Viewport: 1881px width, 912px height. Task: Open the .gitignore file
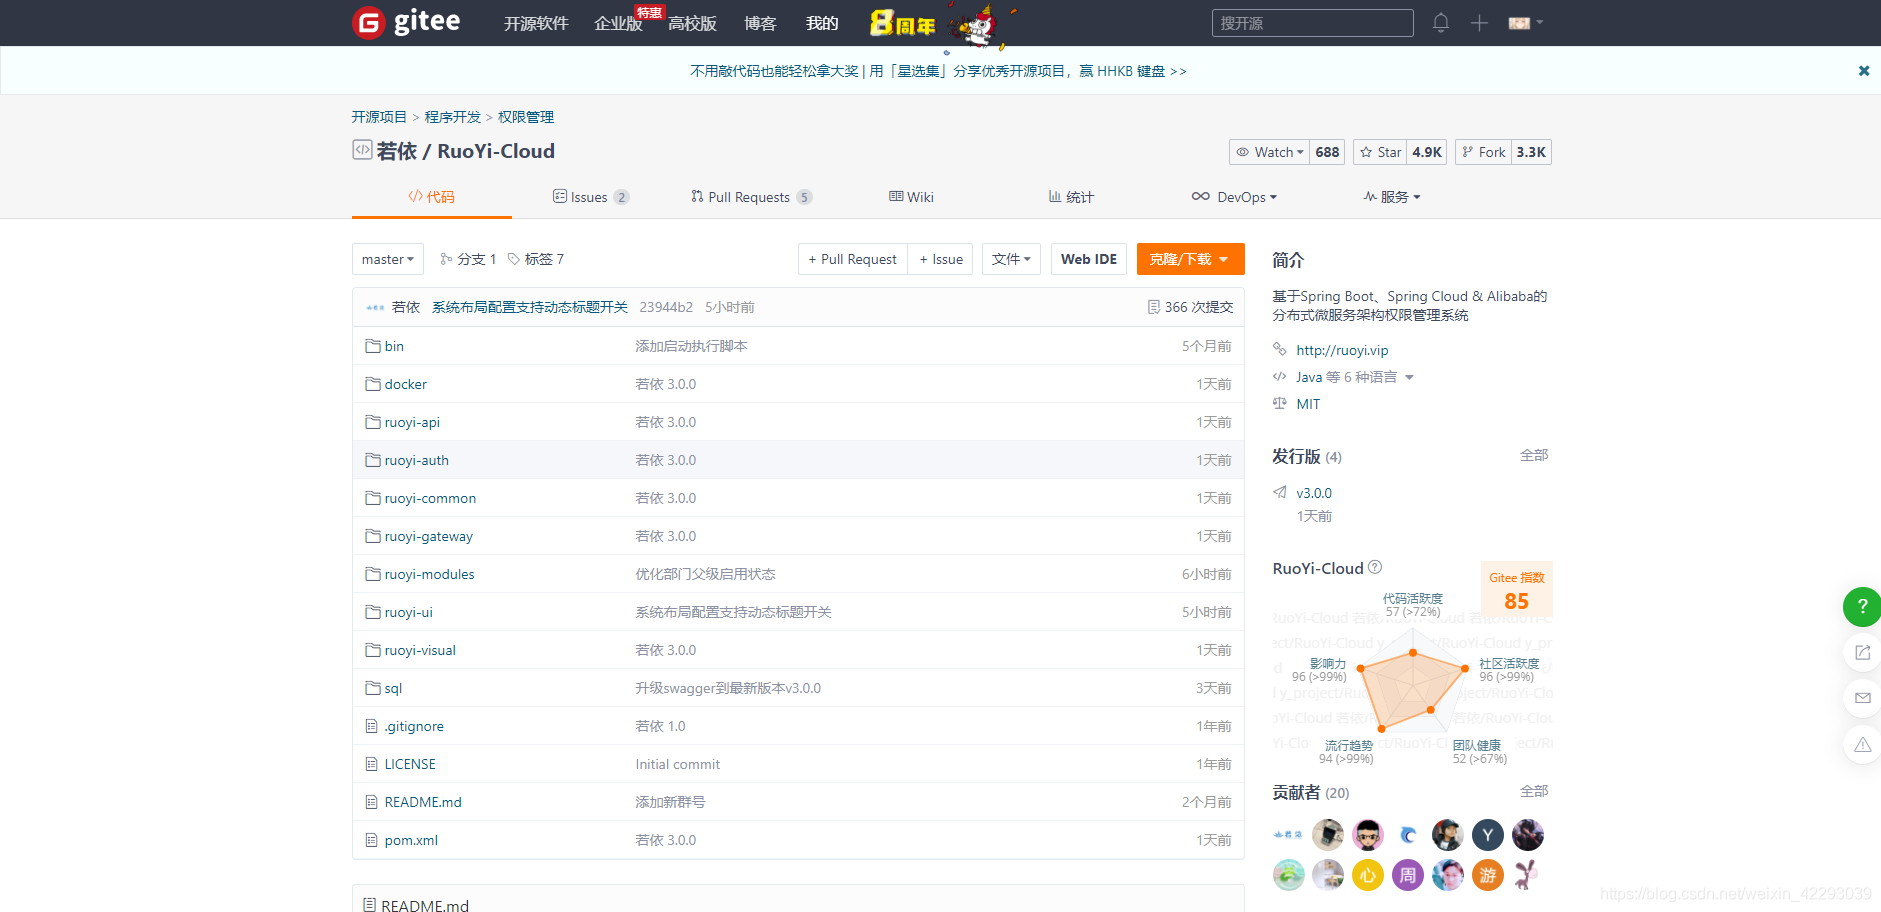[414, 726]
